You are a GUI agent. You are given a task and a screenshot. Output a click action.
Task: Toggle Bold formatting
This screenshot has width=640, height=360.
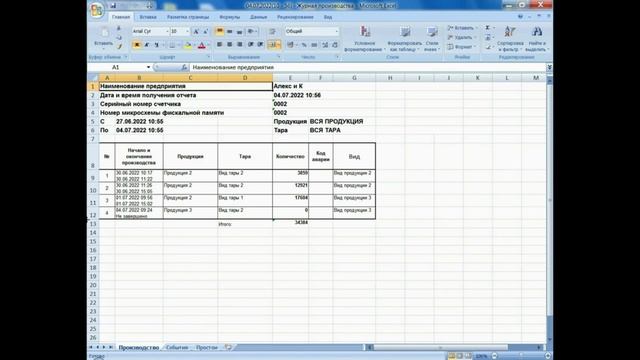coord(137,45)
